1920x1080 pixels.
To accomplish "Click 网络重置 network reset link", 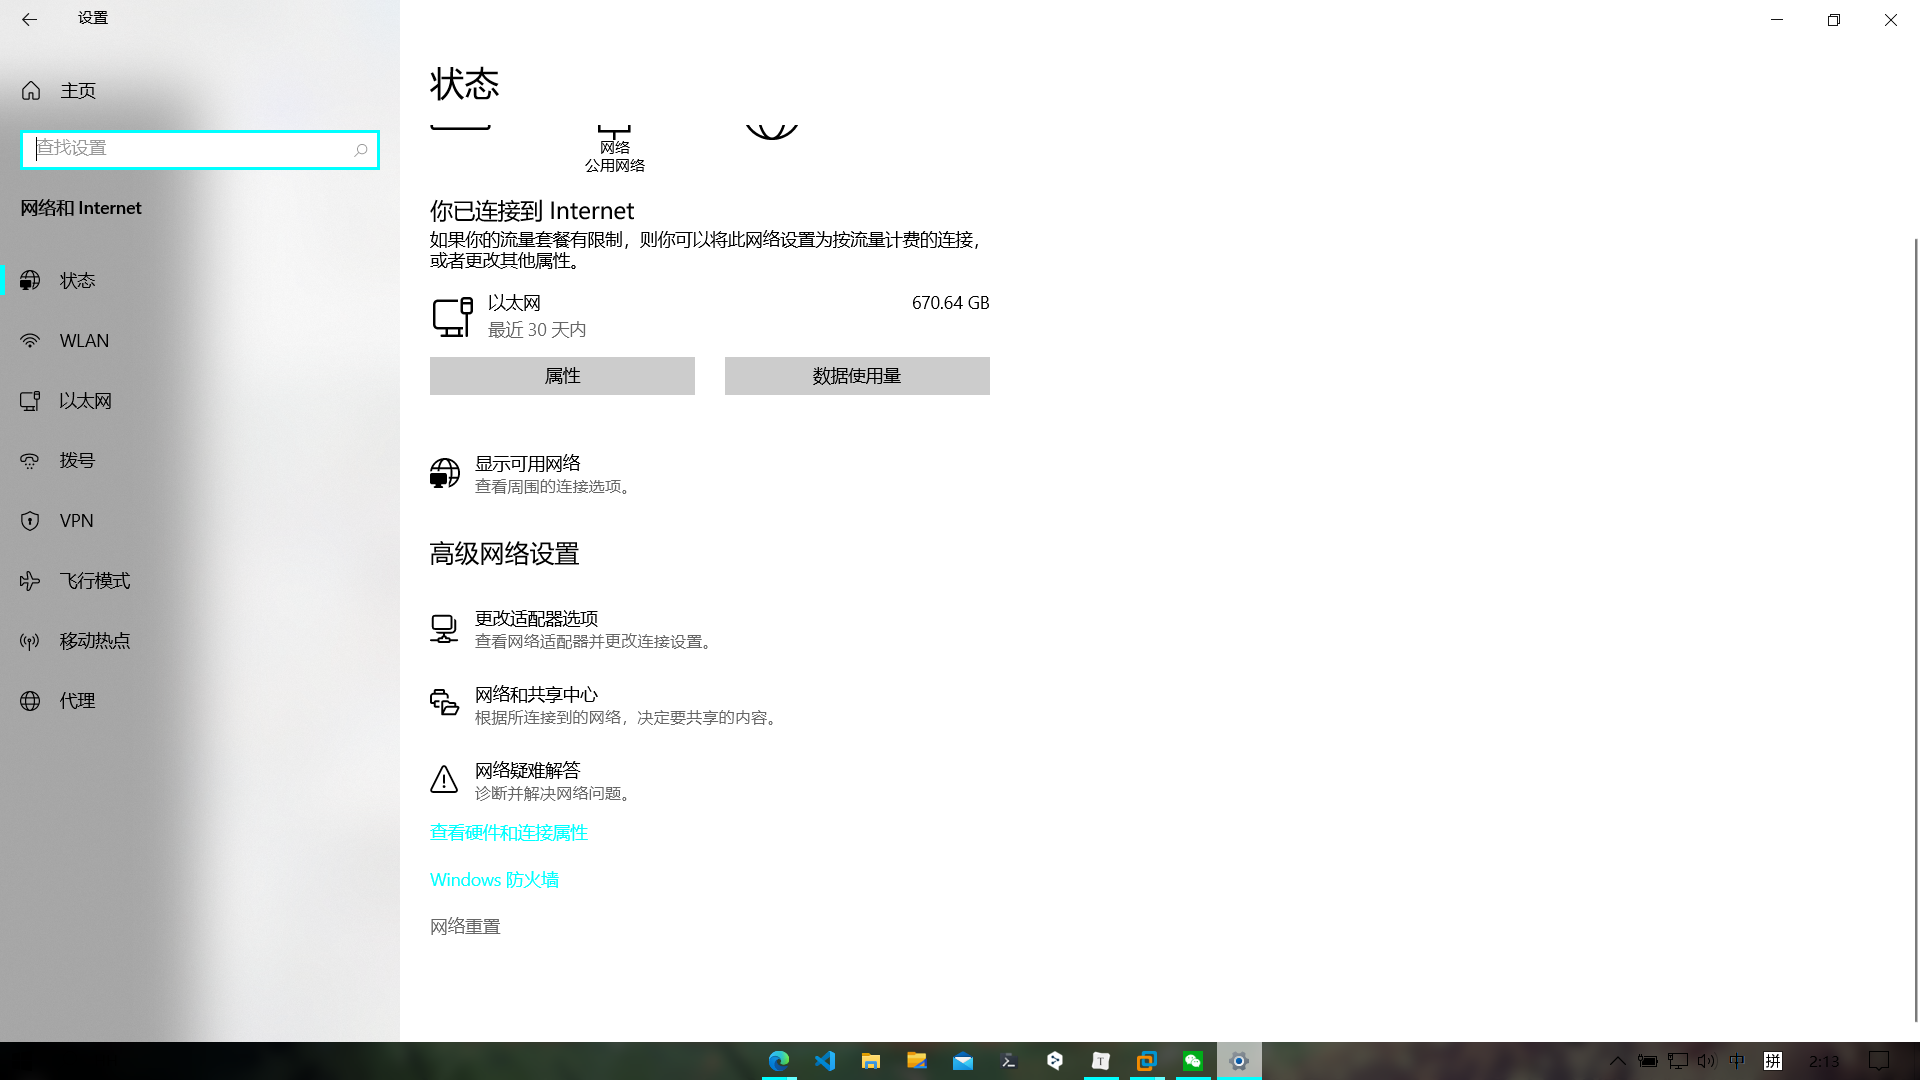I will pyautogui.click(x=465, y=927).
